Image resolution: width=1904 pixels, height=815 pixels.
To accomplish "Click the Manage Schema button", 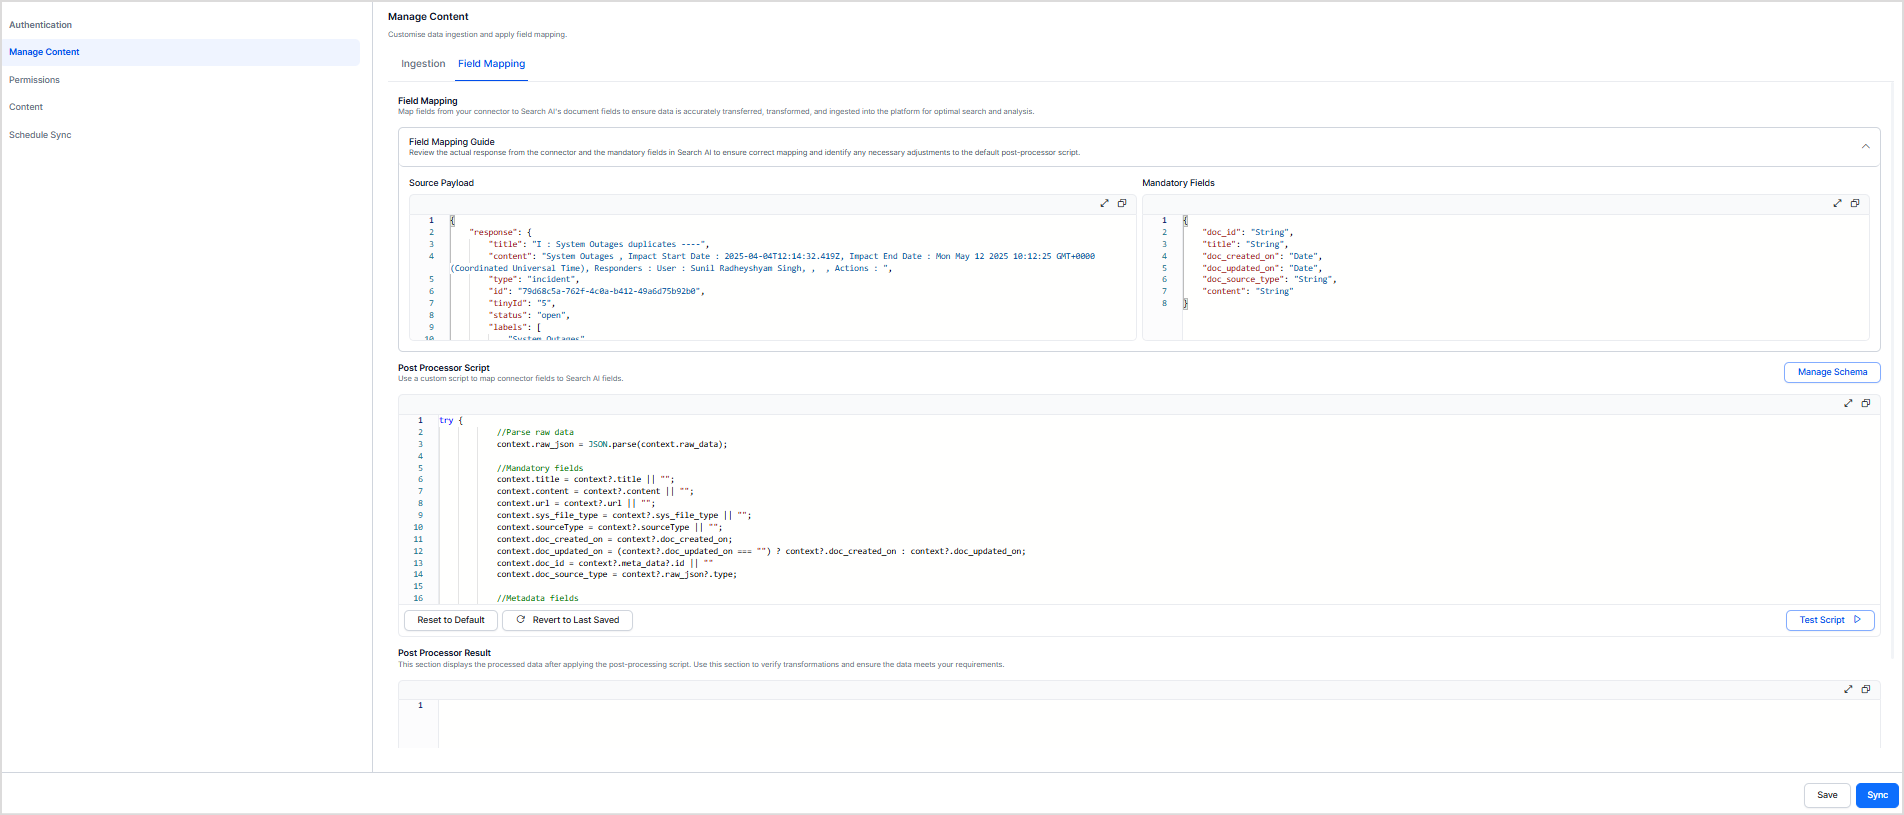I will 1831,372.
